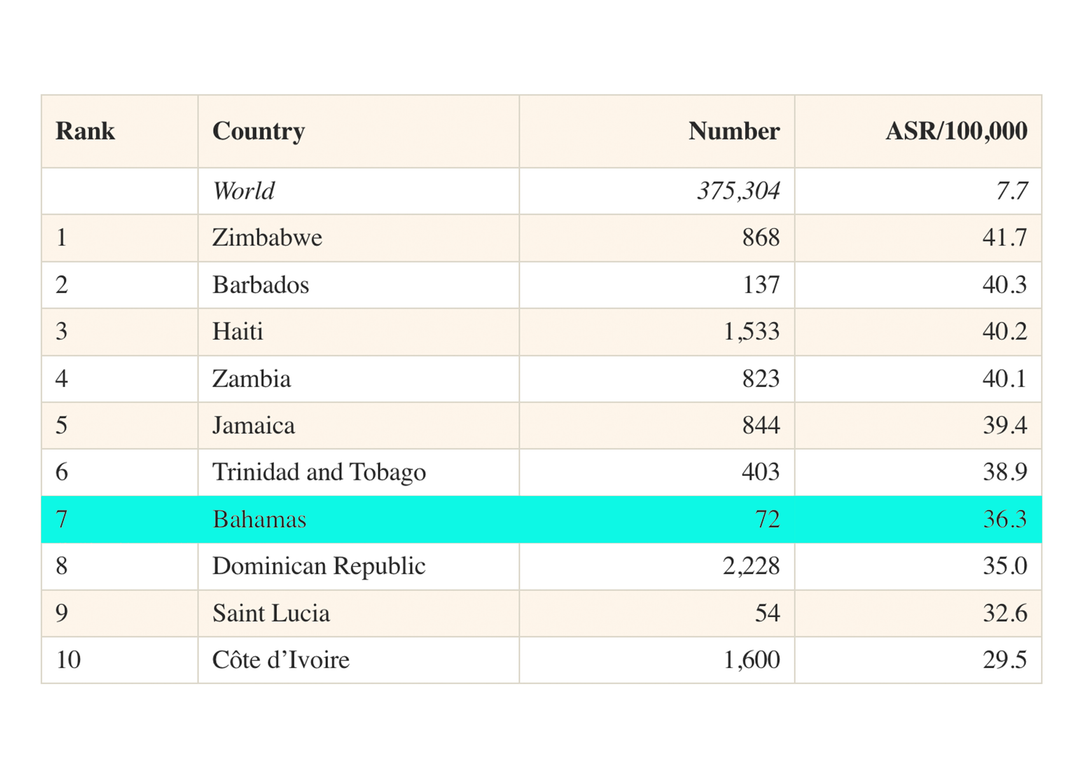Click the Number column header
The height and width of the screenshot is (771, 1080).
point(733,131)
